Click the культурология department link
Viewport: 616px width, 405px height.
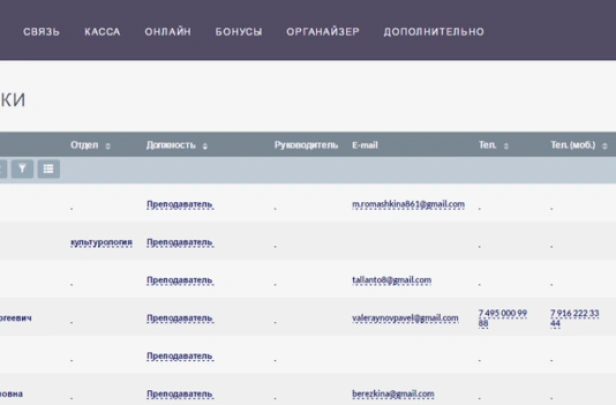click(101, 242)
